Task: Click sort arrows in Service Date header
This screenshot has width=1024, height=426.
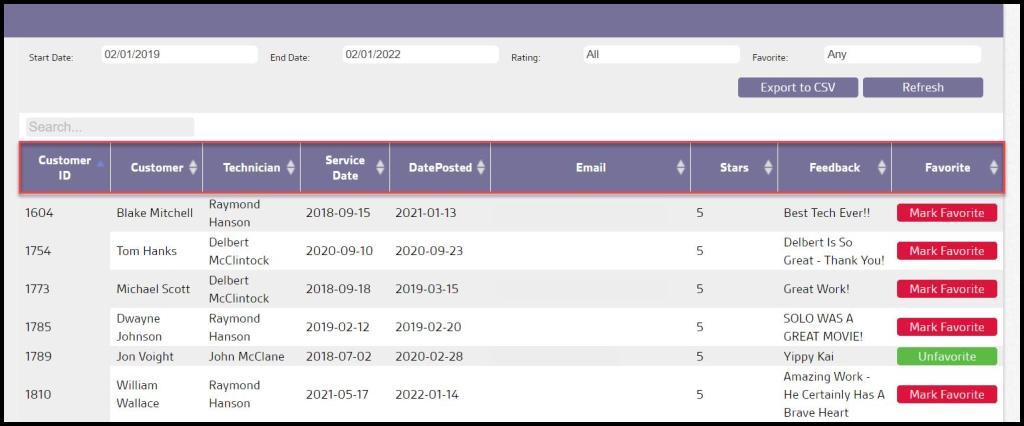Action: (380, 168)
